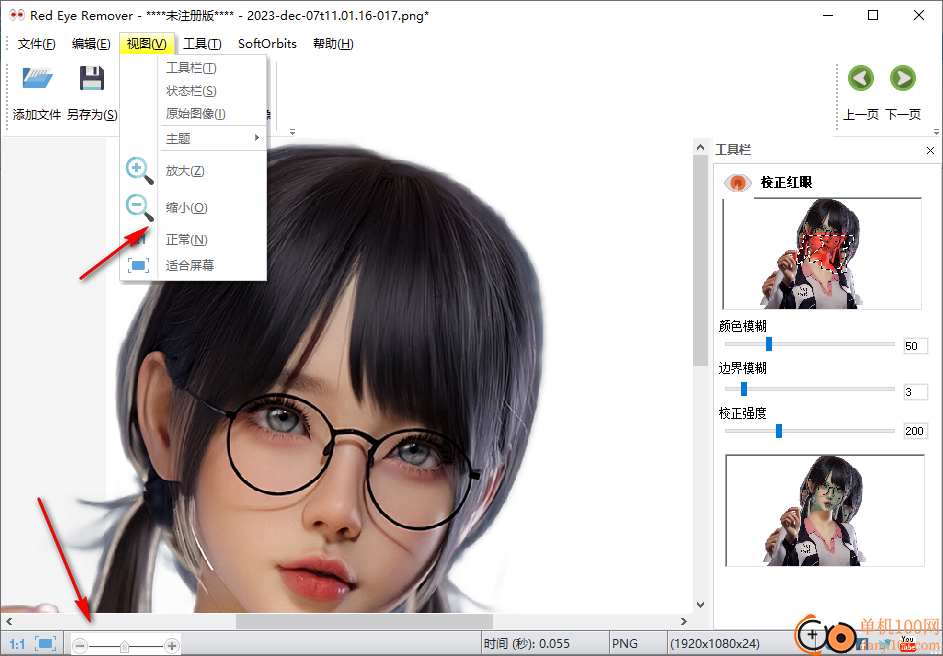Click the 添加文件 add file label
This screenshot has width=943, height=656.
point(37,115)
